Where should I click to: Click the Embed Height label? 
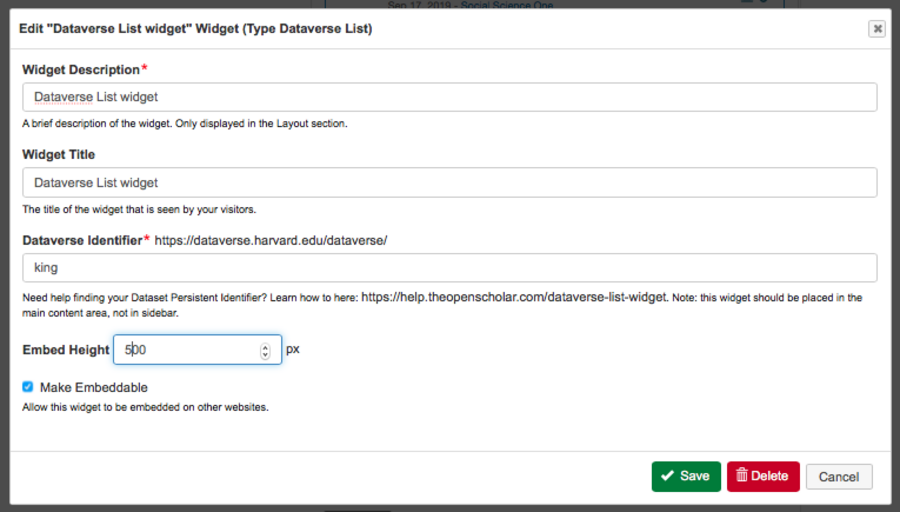(66, 350)
